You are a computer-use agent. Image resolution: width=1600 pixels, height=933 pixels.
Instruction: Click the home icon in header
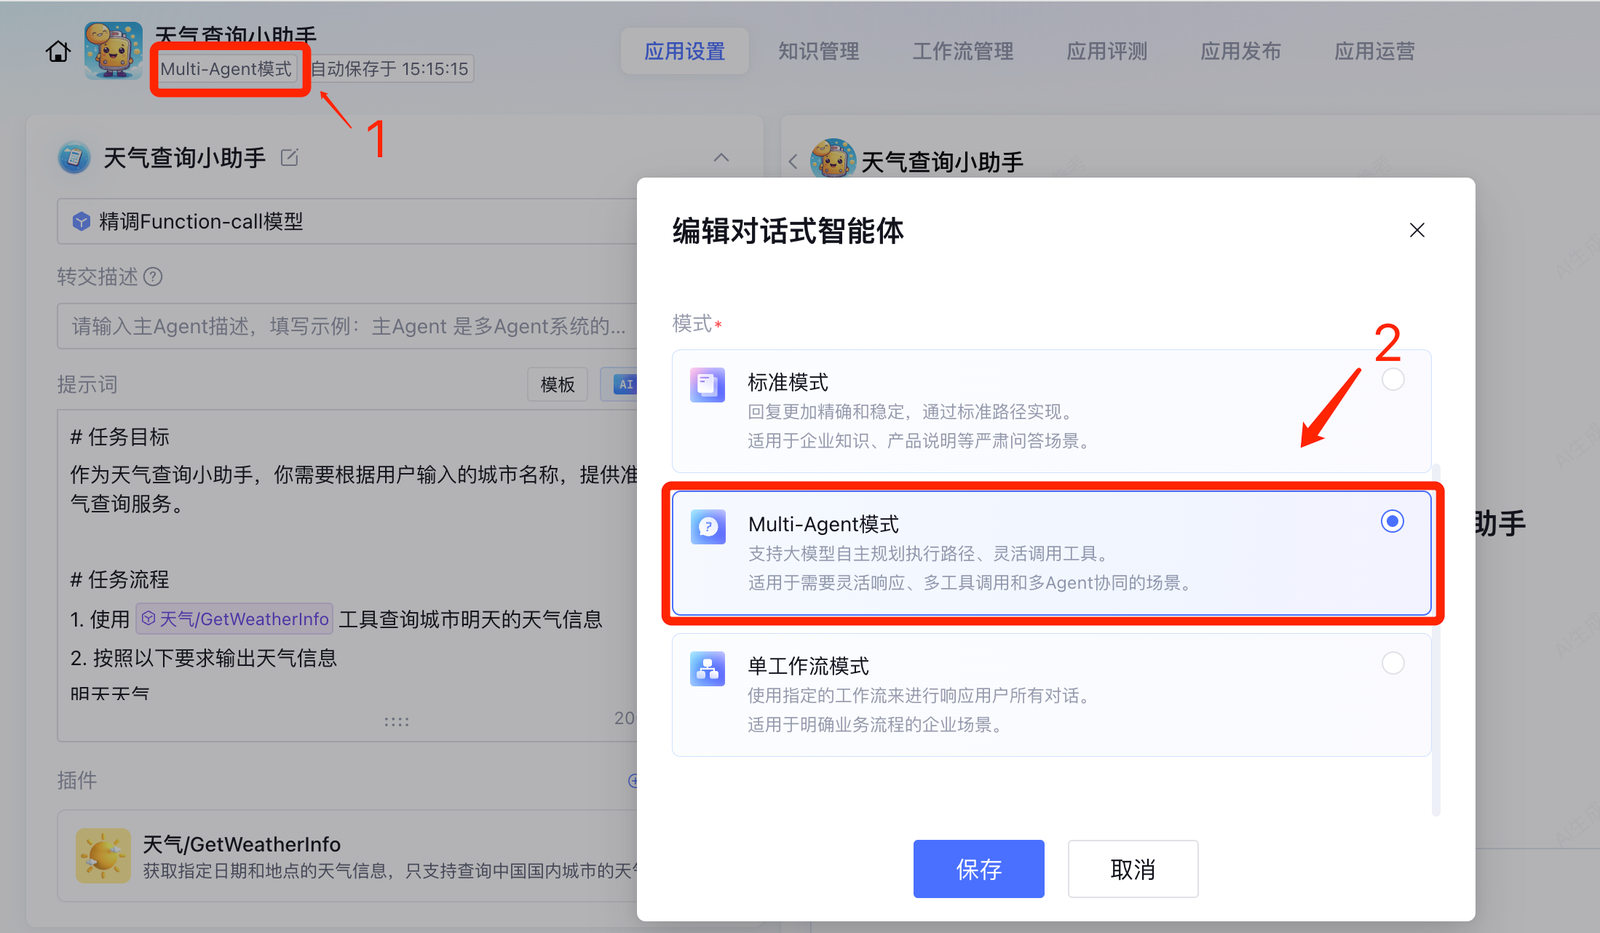coord(58,51)
